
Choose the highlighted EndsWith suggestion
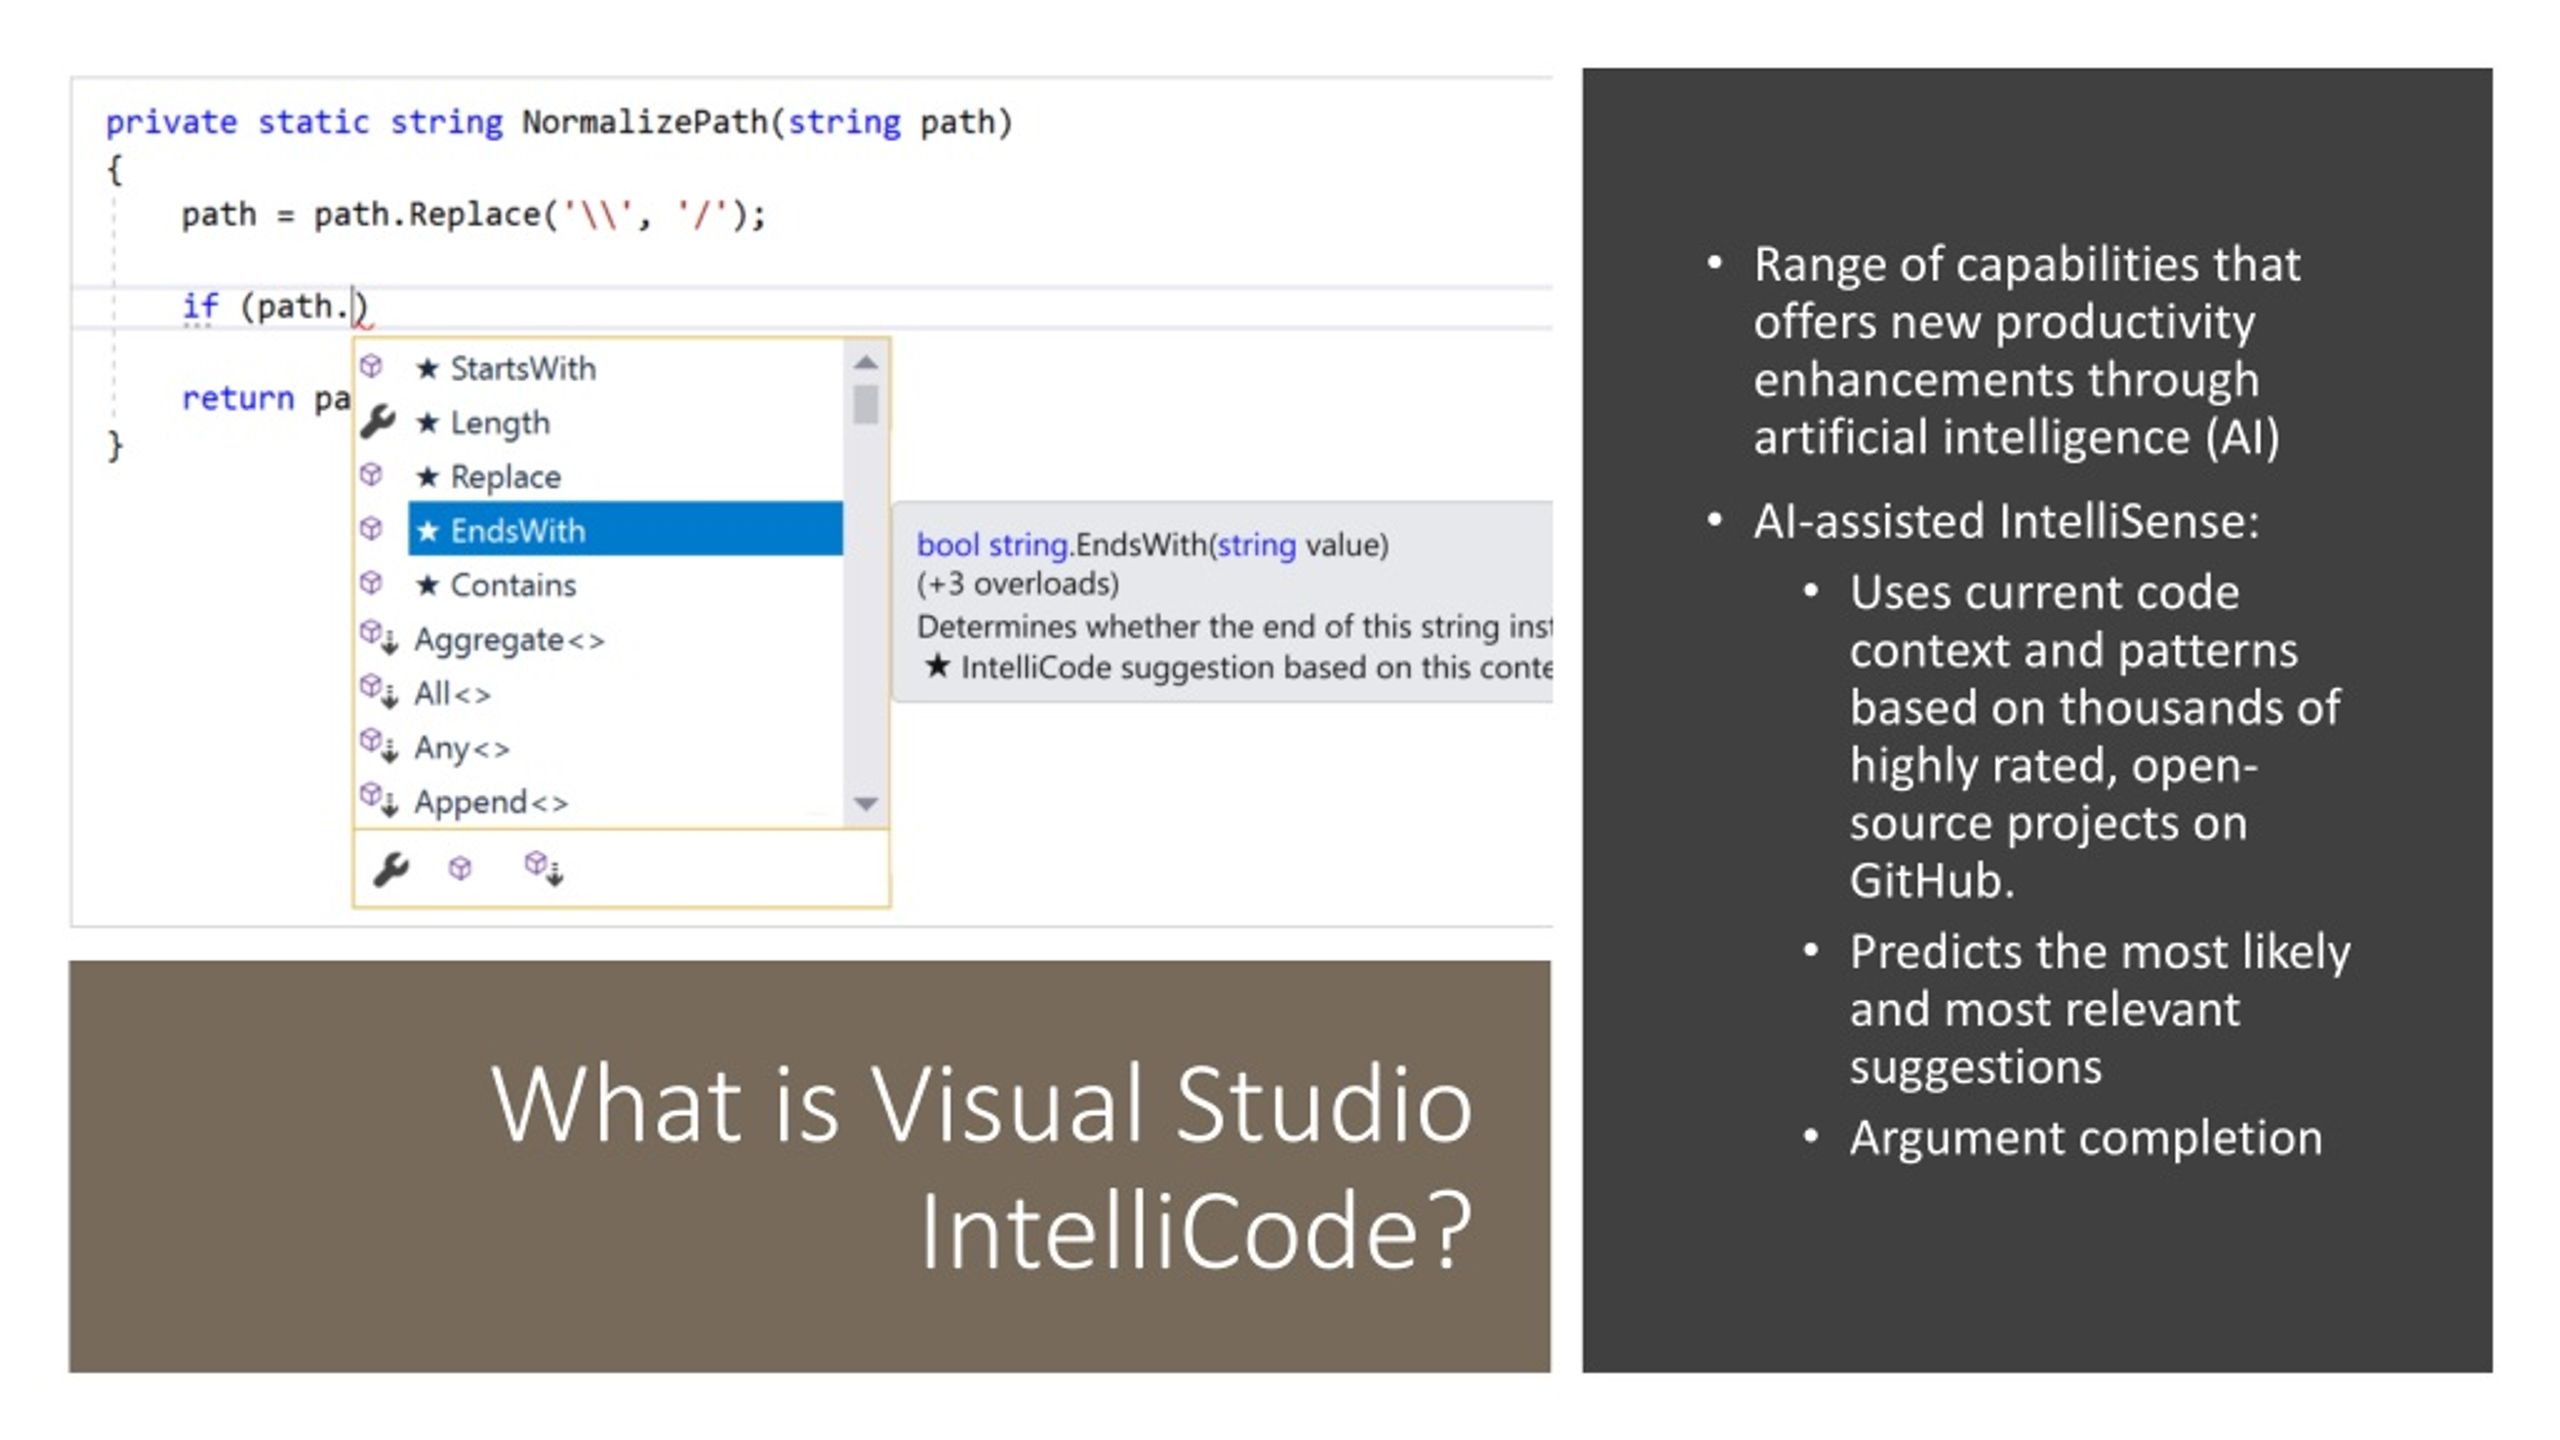[625, 530]
